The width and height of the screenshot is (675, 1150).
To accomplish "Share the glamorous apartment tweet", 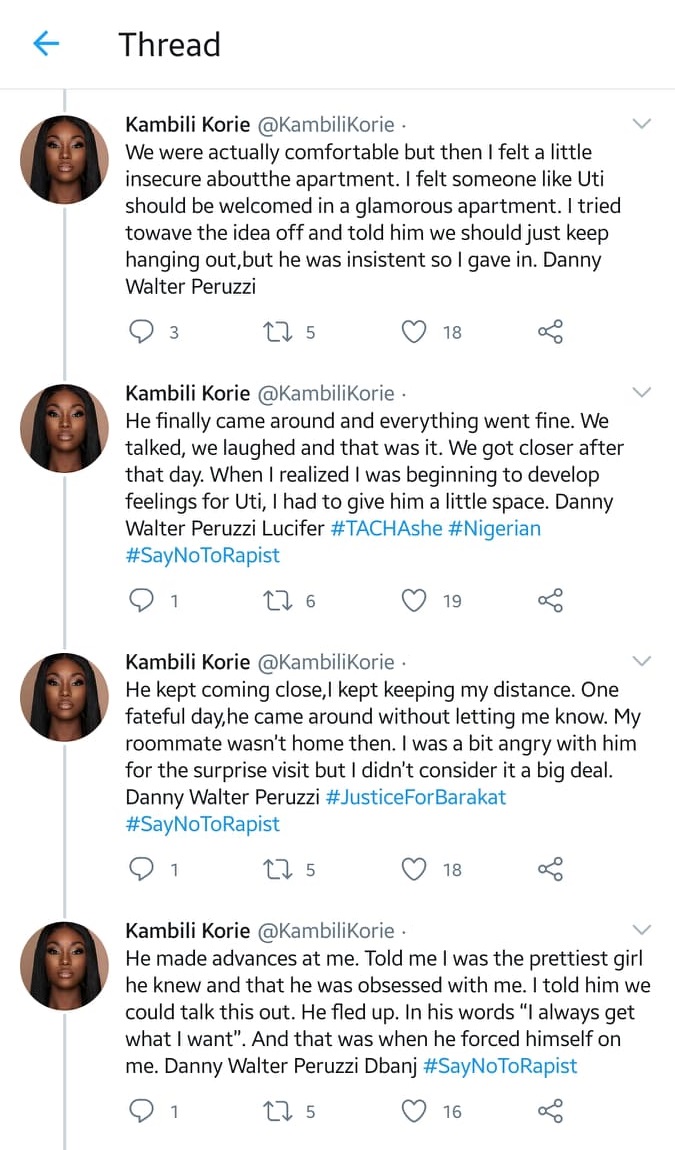I will (x=551, y=332).
